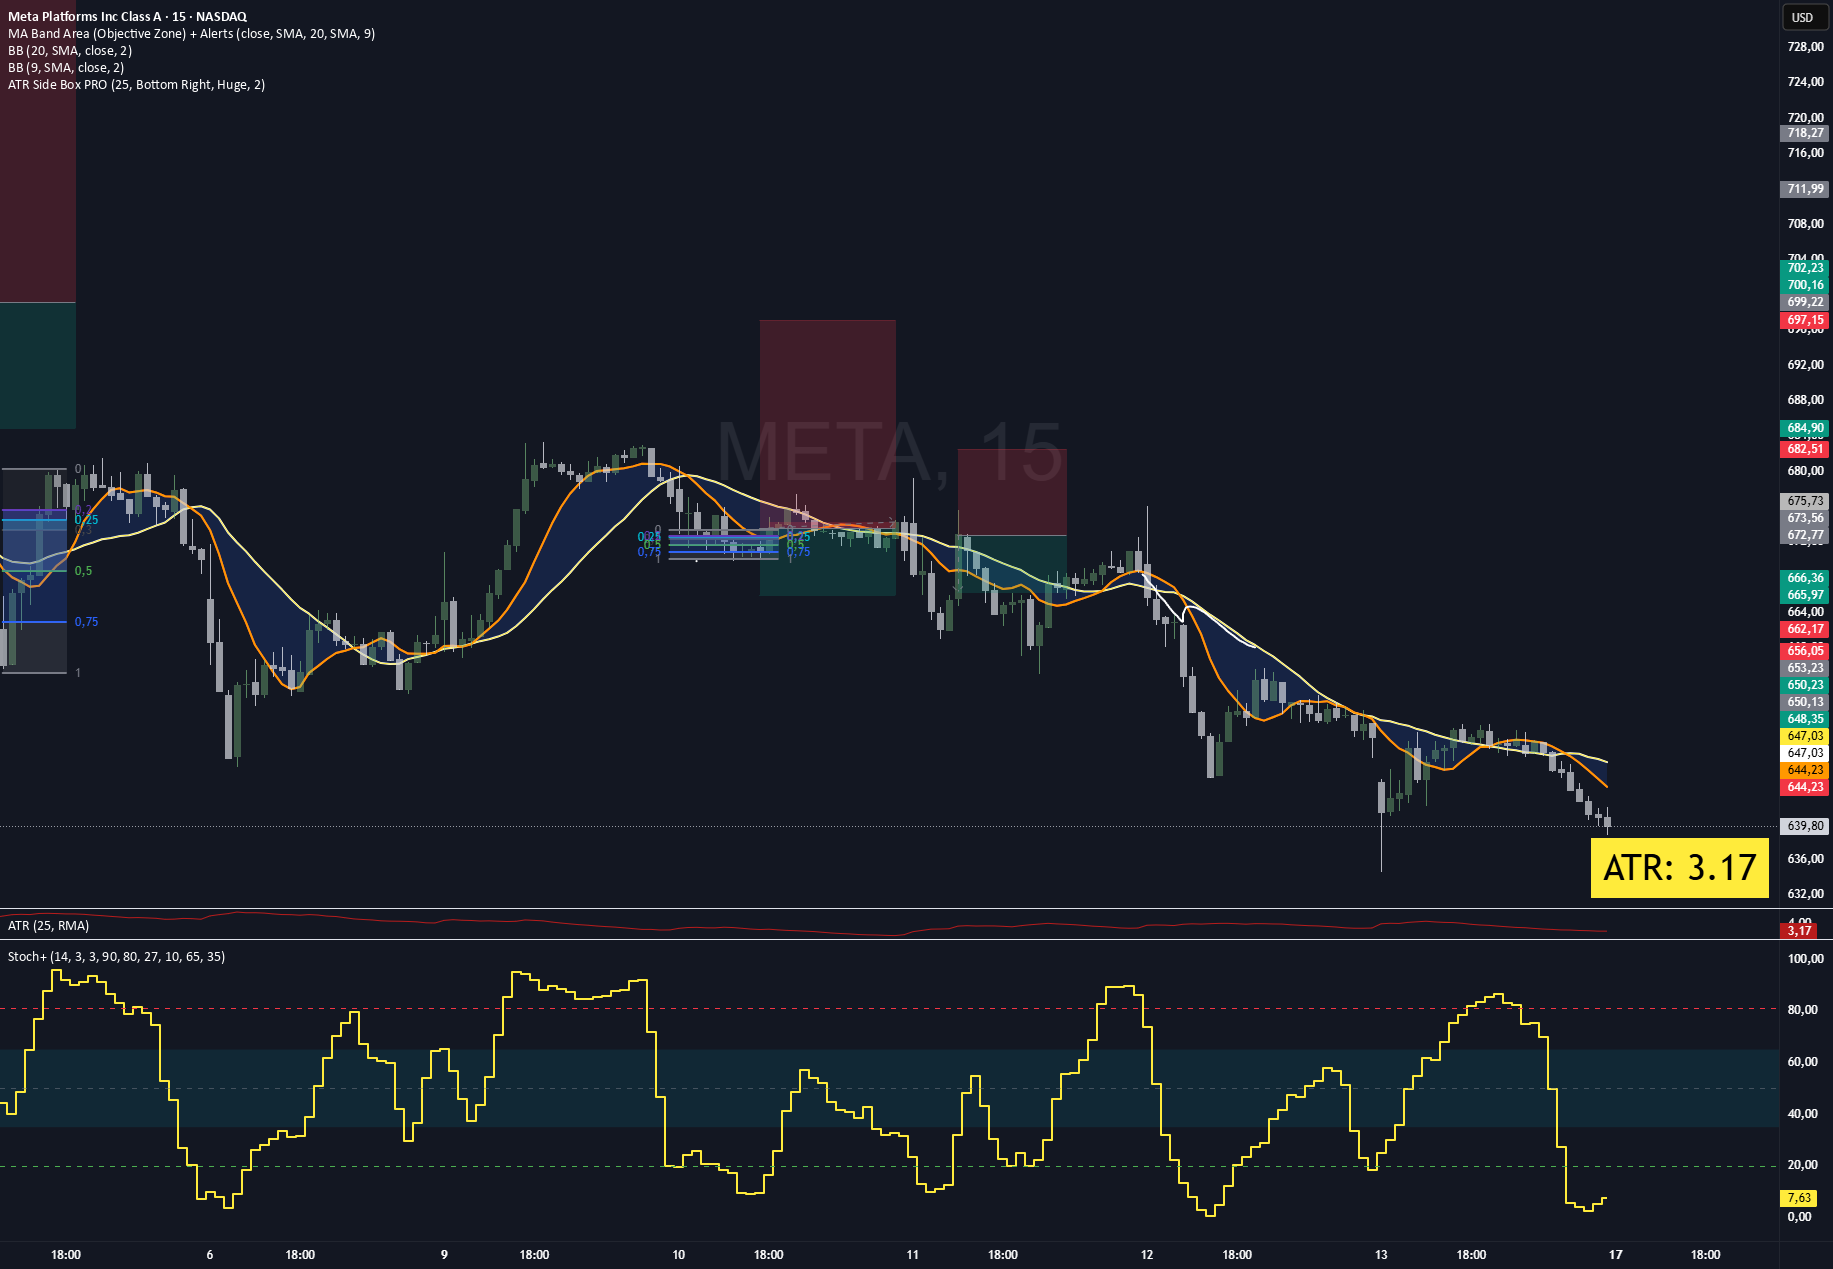This screenshot has width=1833, height=1269.
Task: Click date 11 on the time axis
Action: (912, 1255)
